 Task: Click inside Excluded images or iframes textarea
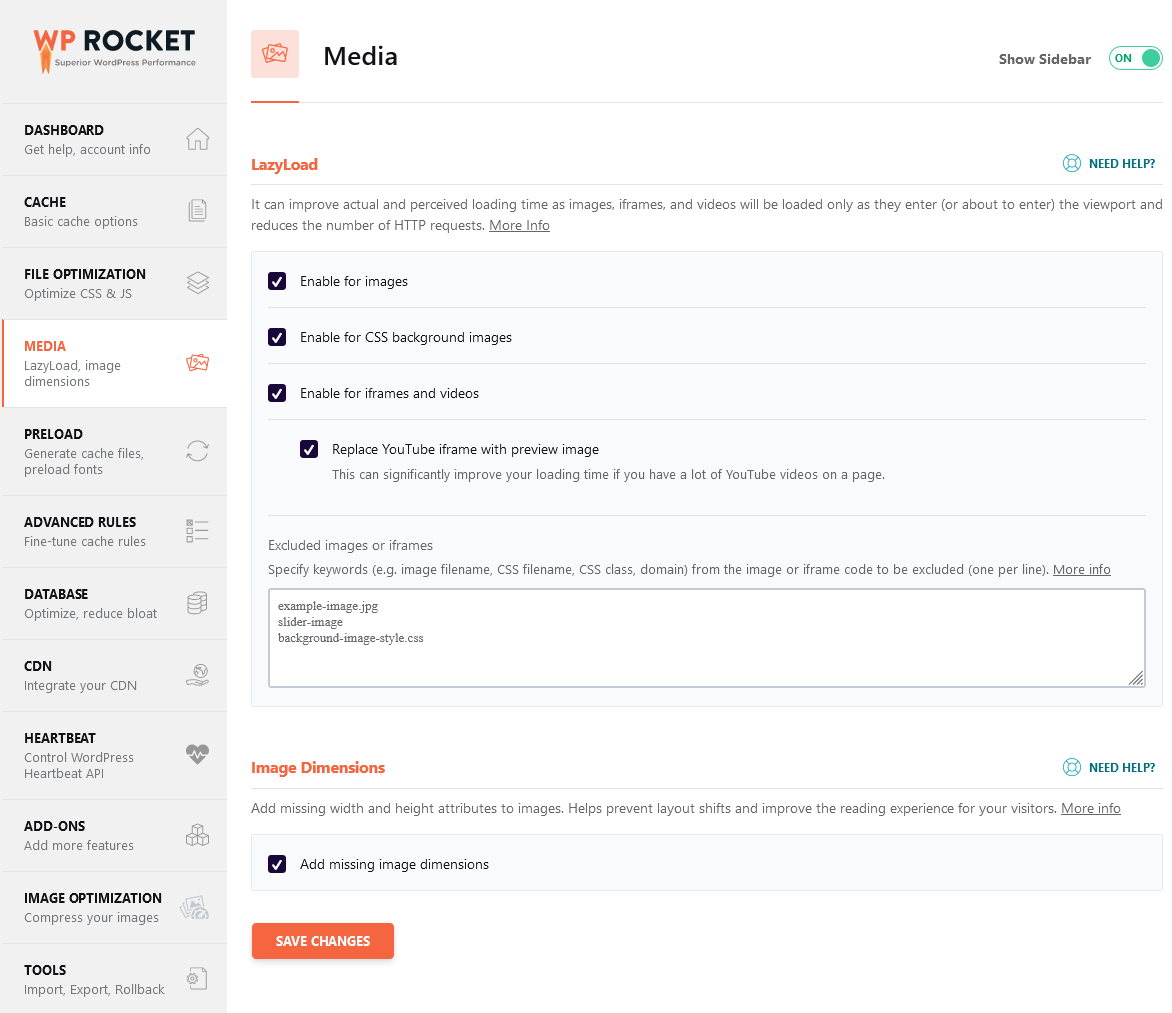click(706, 638)
